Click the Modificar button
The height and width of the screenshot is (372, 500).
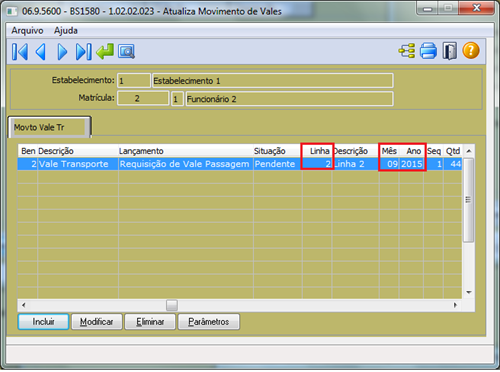[97, 322]
